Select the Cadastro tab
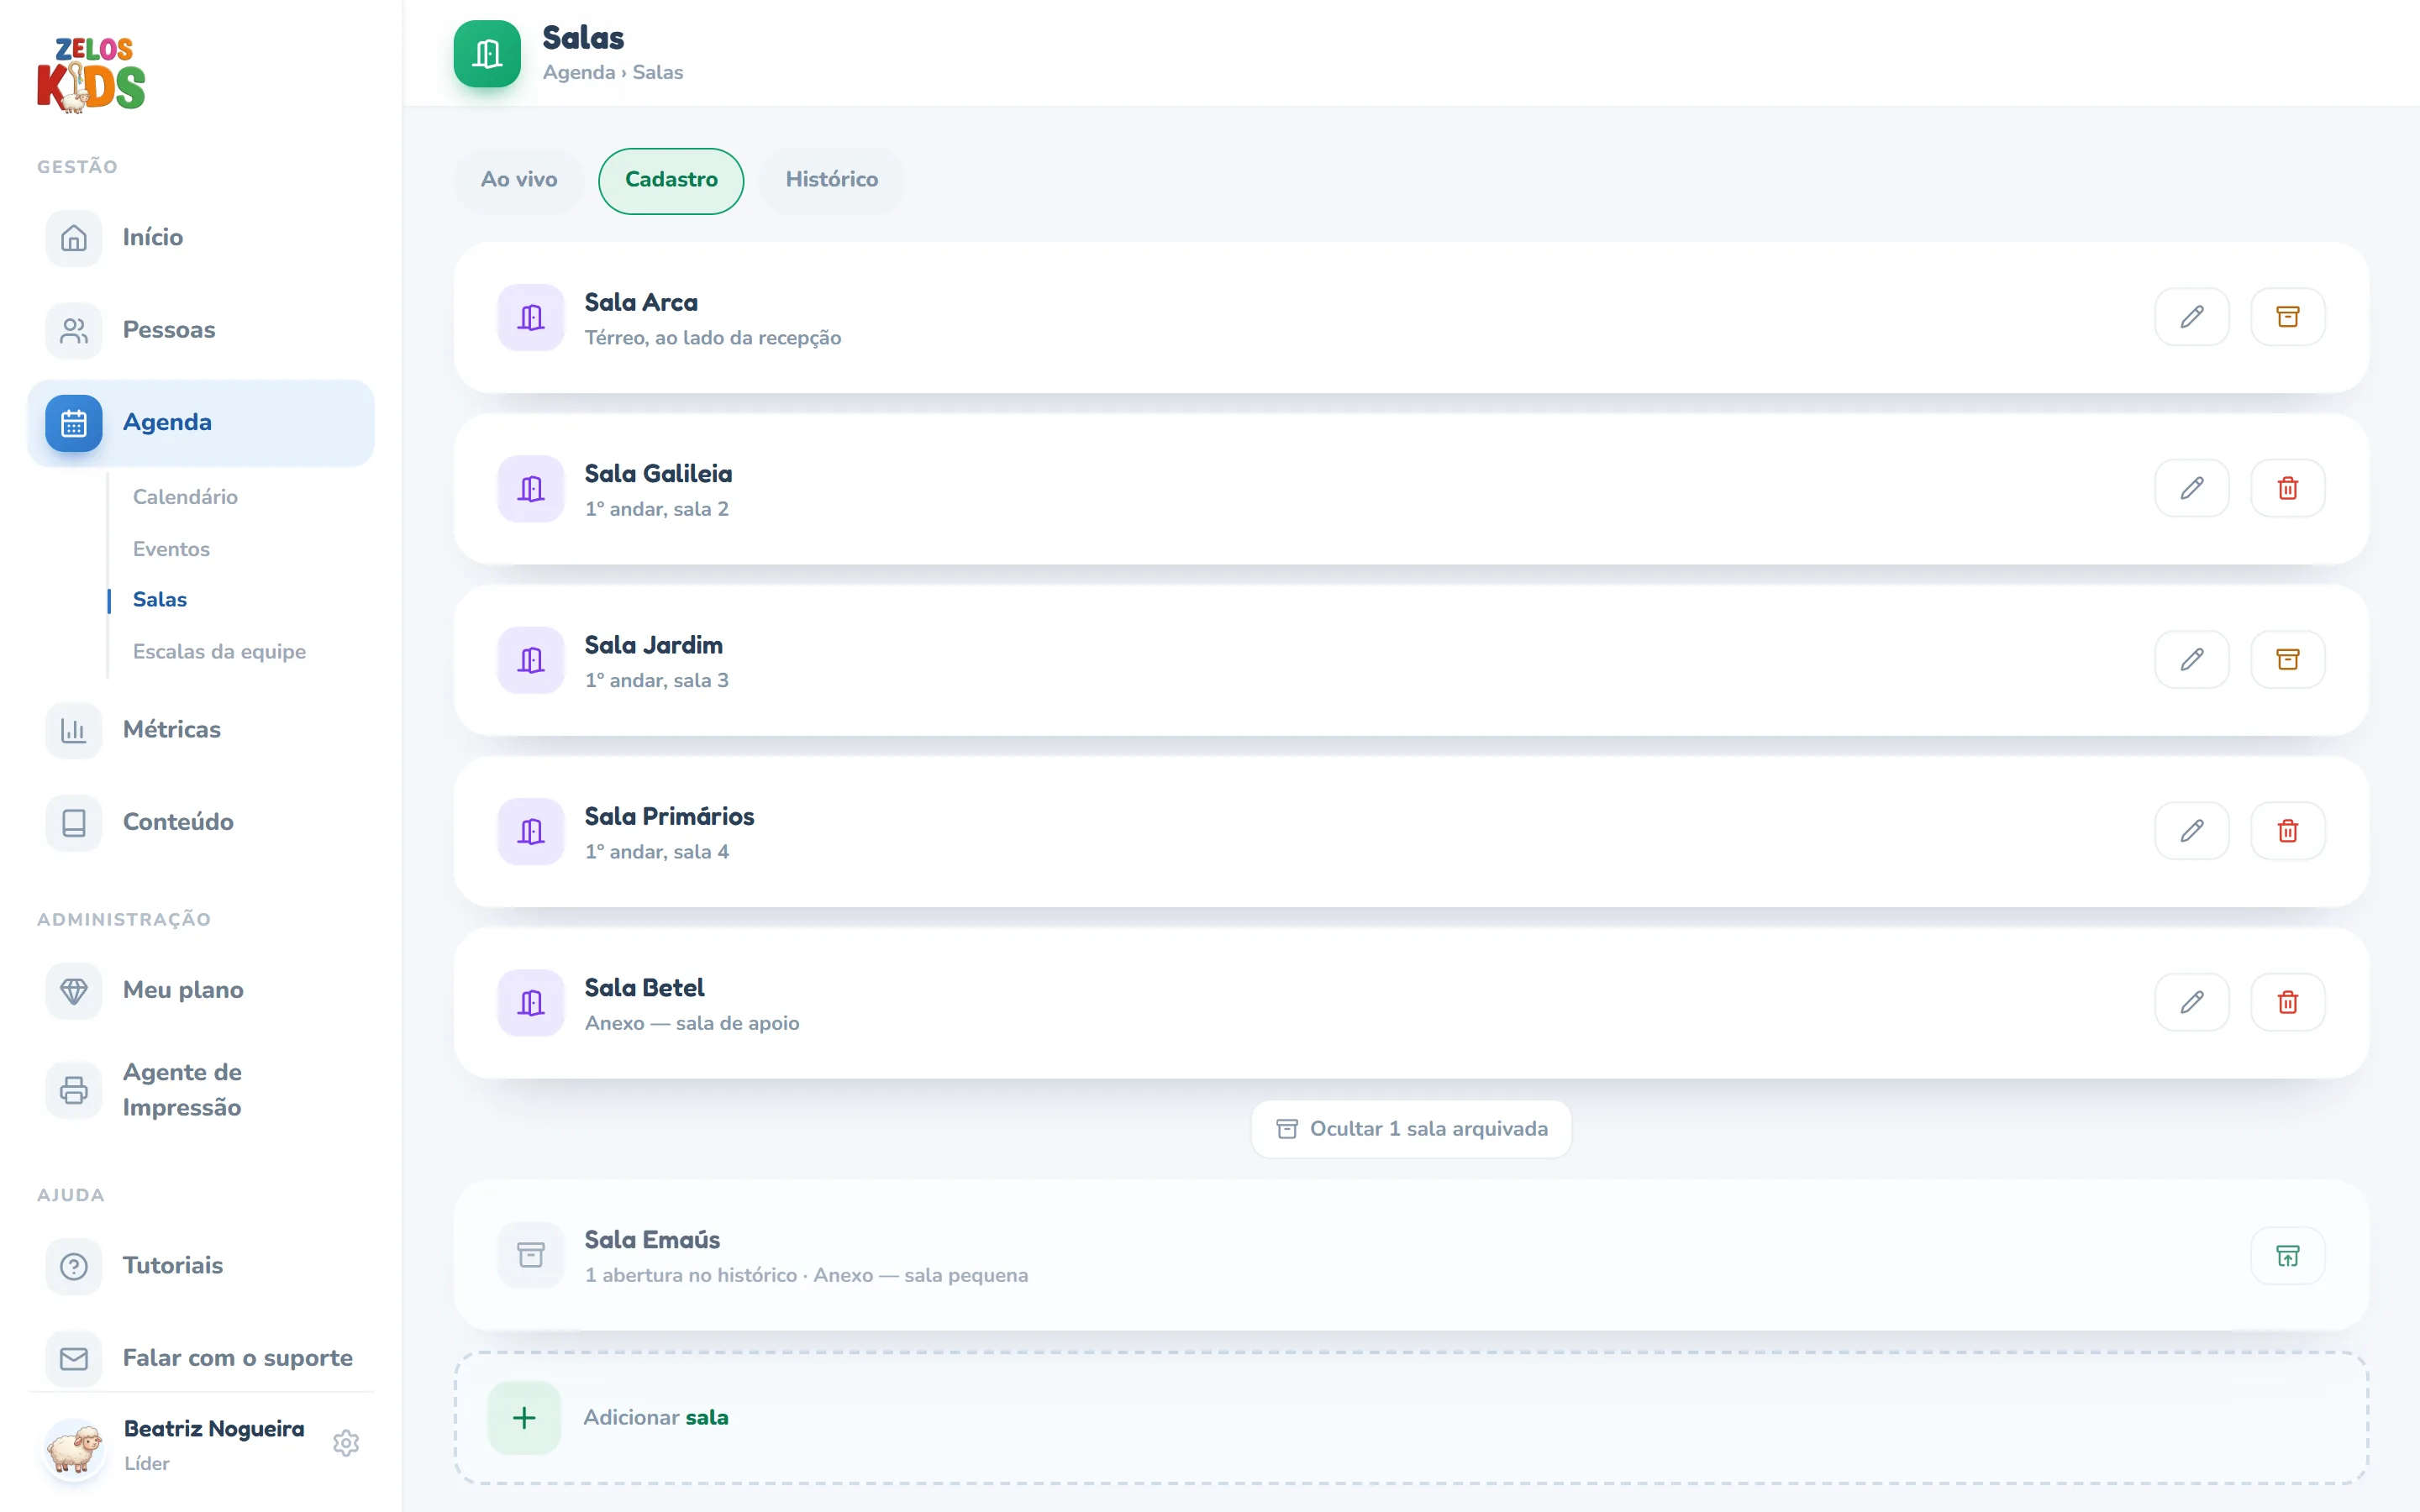Viewport: 2420px width, 1512px height. coord(671,180)
